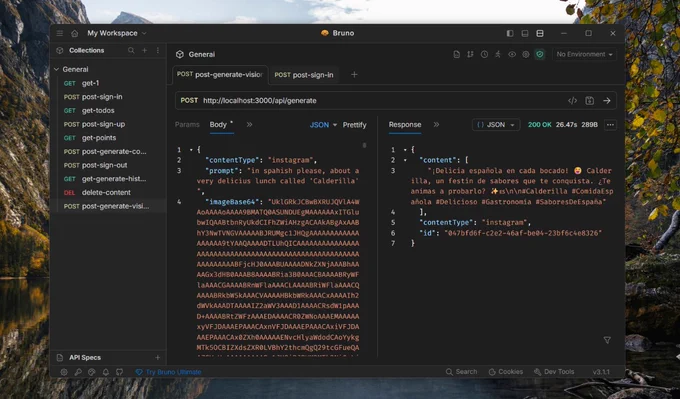Click the request URL field
The image size is (680, 399).
tap(382, 101)
